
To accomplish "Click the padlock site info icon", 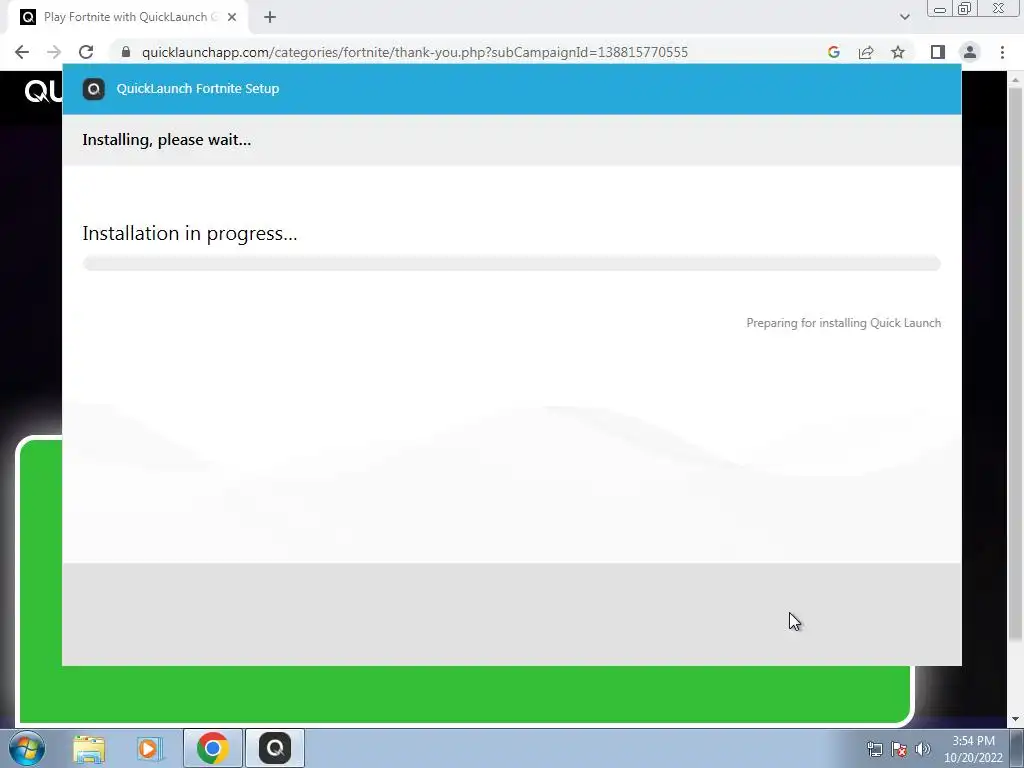I will coord(126,52).
